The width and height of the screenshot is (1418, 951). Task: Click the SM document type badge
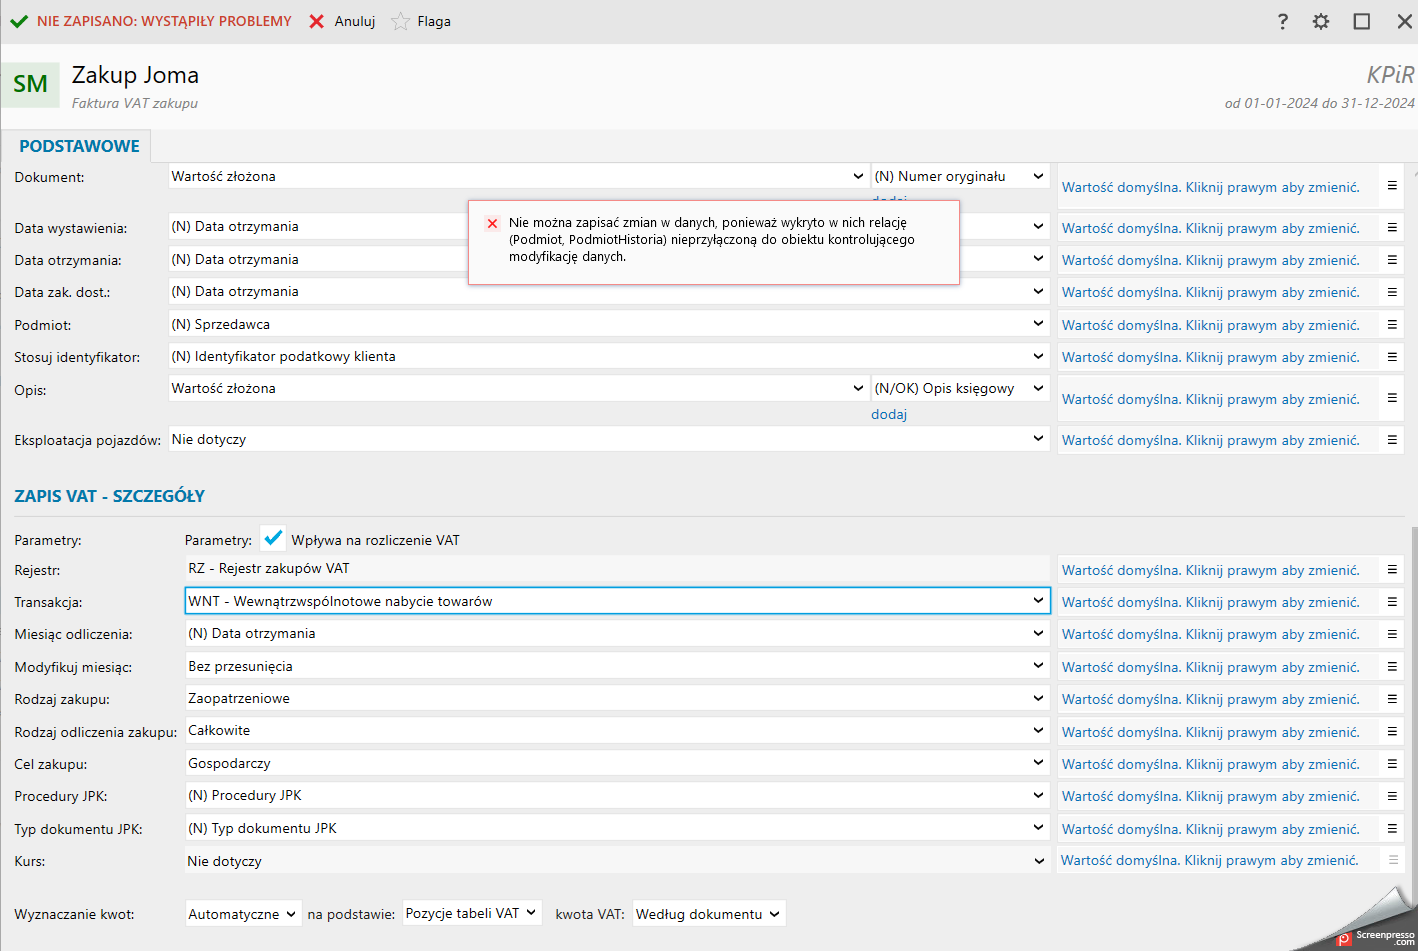tap(30, 84)
